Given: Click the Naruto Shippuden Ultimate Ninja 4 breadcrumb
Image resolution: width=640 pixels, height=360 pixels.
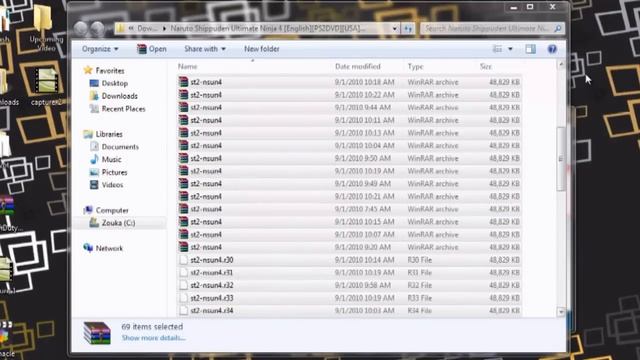Looking at the screenshot, I should tap(267, 29).
